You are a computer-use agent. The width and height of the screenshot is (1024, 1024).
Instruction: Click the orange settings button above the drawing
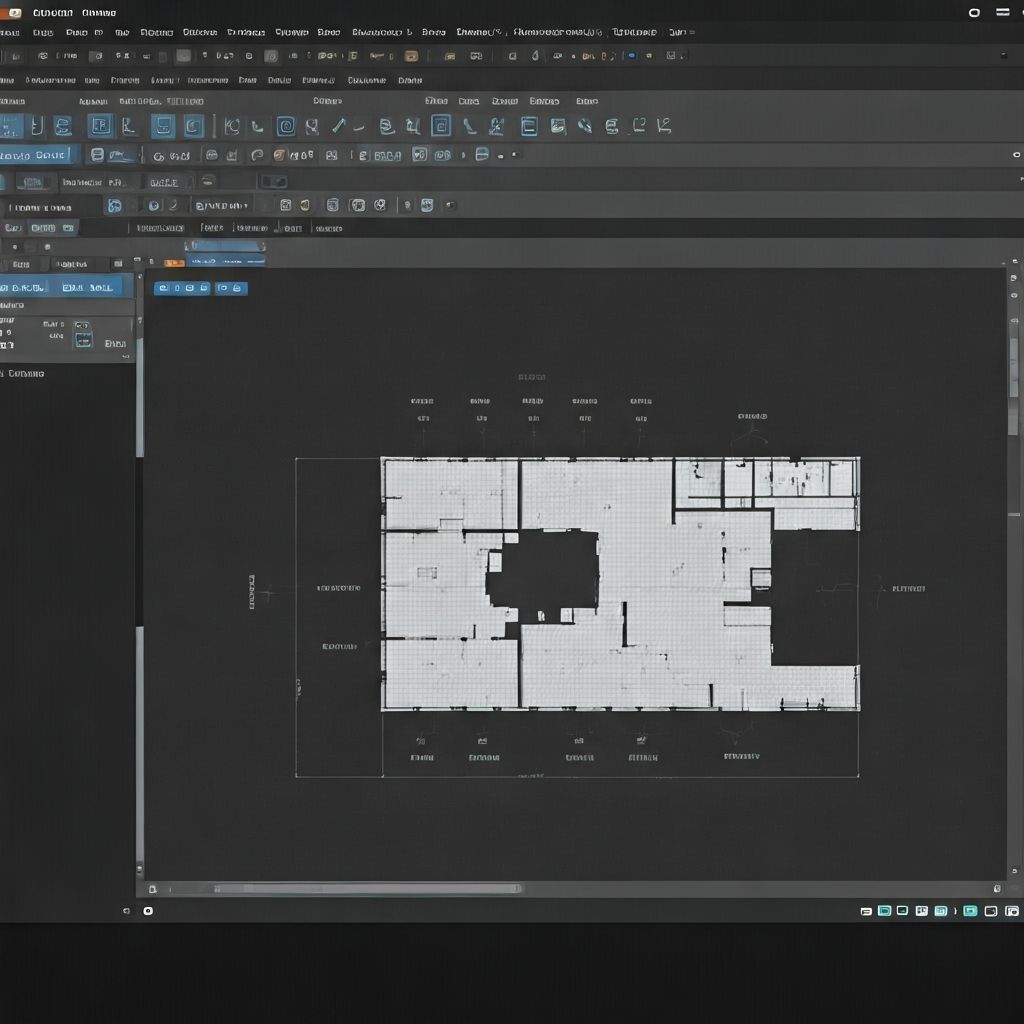(173, 262)
